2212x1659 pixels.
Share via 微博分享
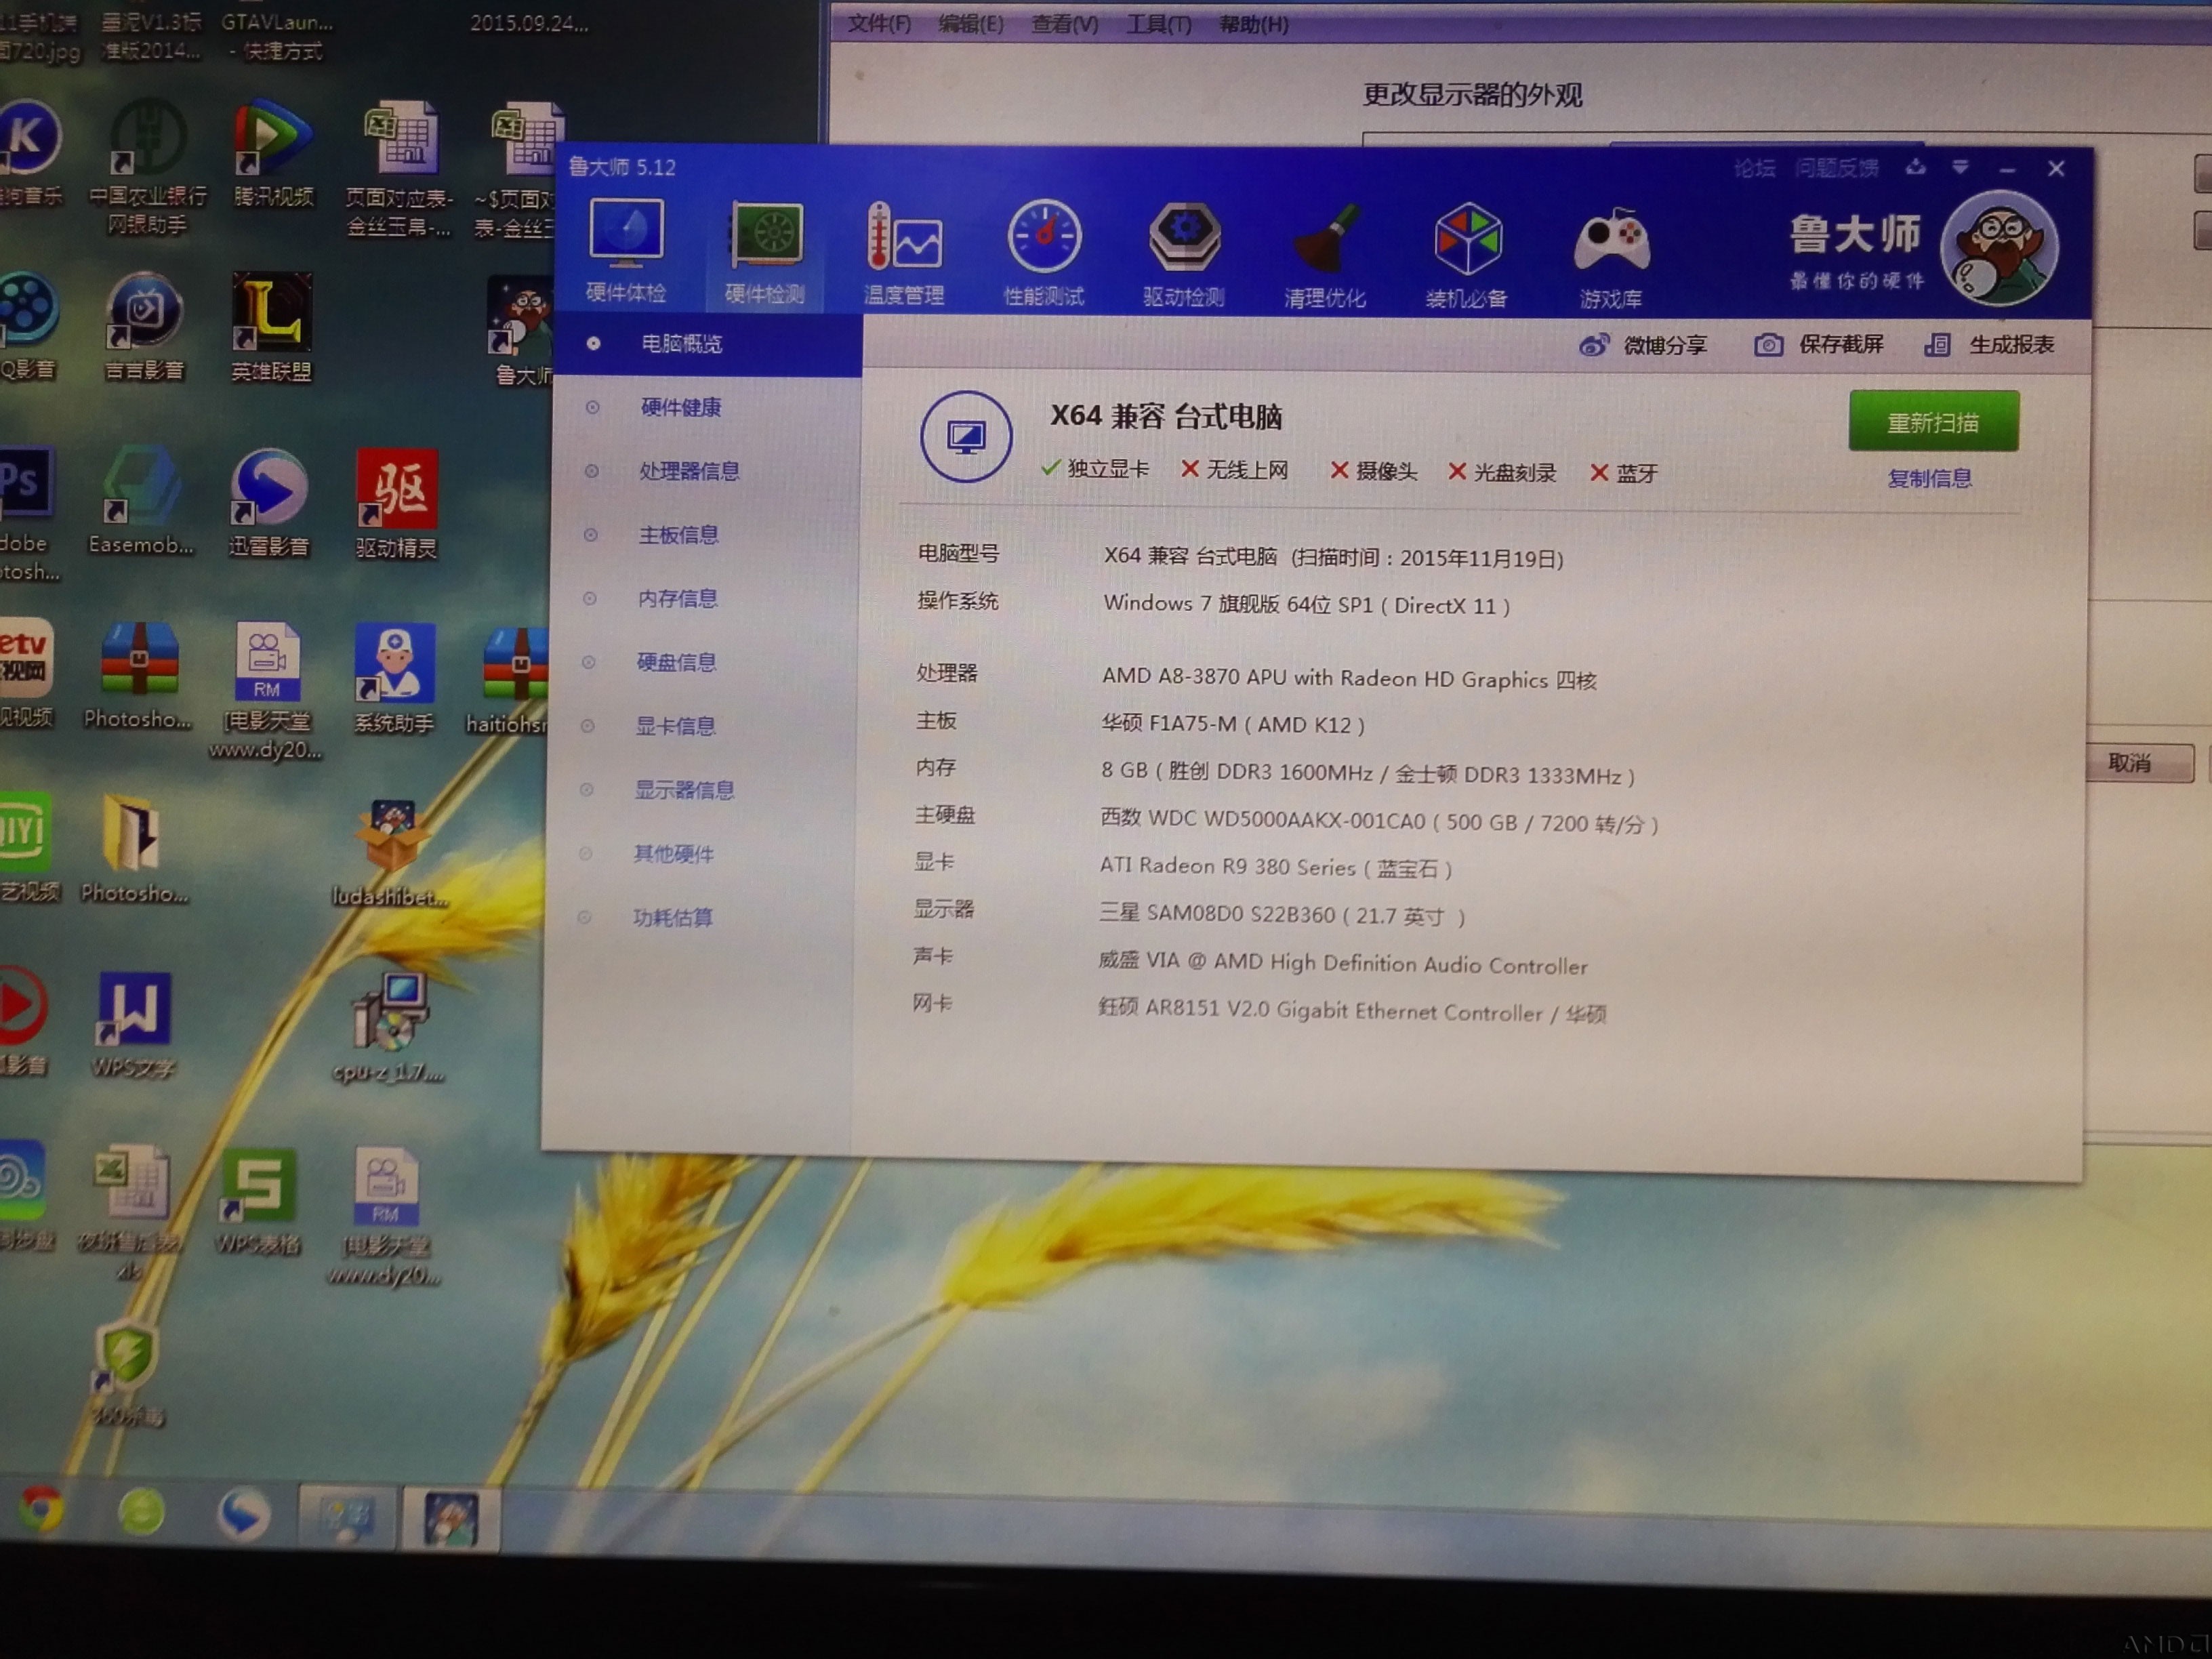1643,345
